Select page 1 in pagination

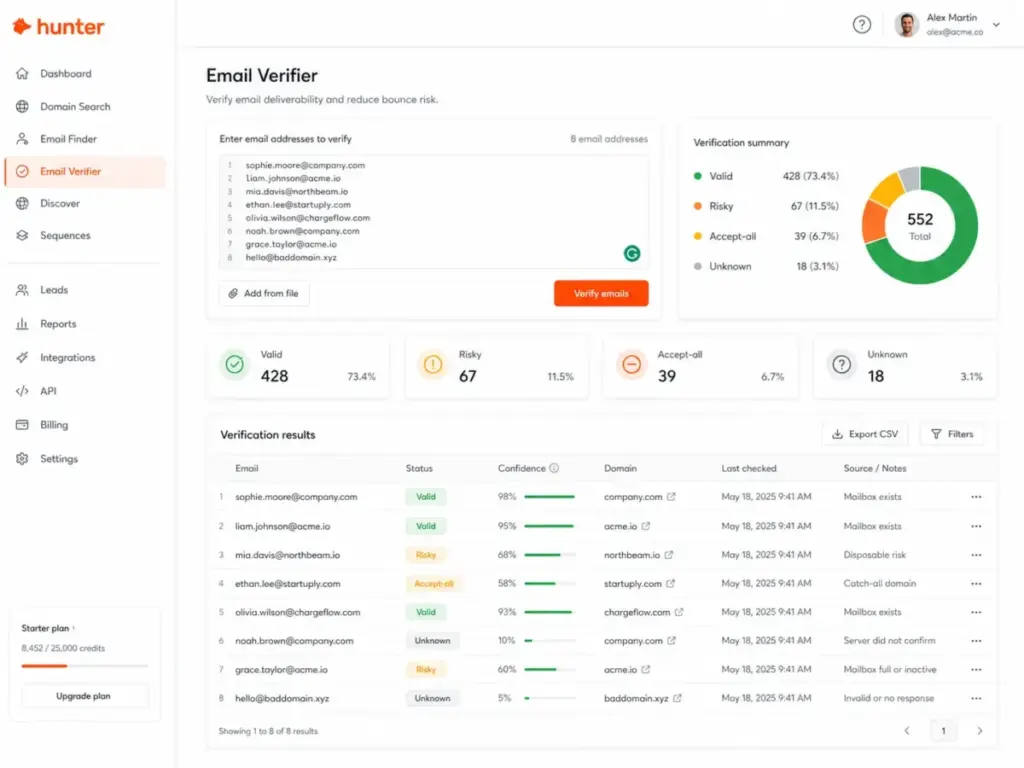coord(943,731)
